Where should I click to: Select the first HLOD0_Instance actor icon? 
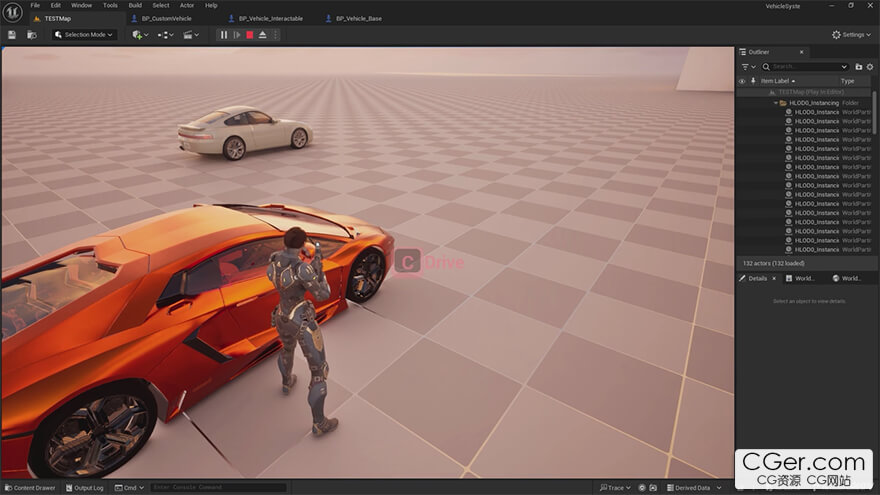[789, 112]
